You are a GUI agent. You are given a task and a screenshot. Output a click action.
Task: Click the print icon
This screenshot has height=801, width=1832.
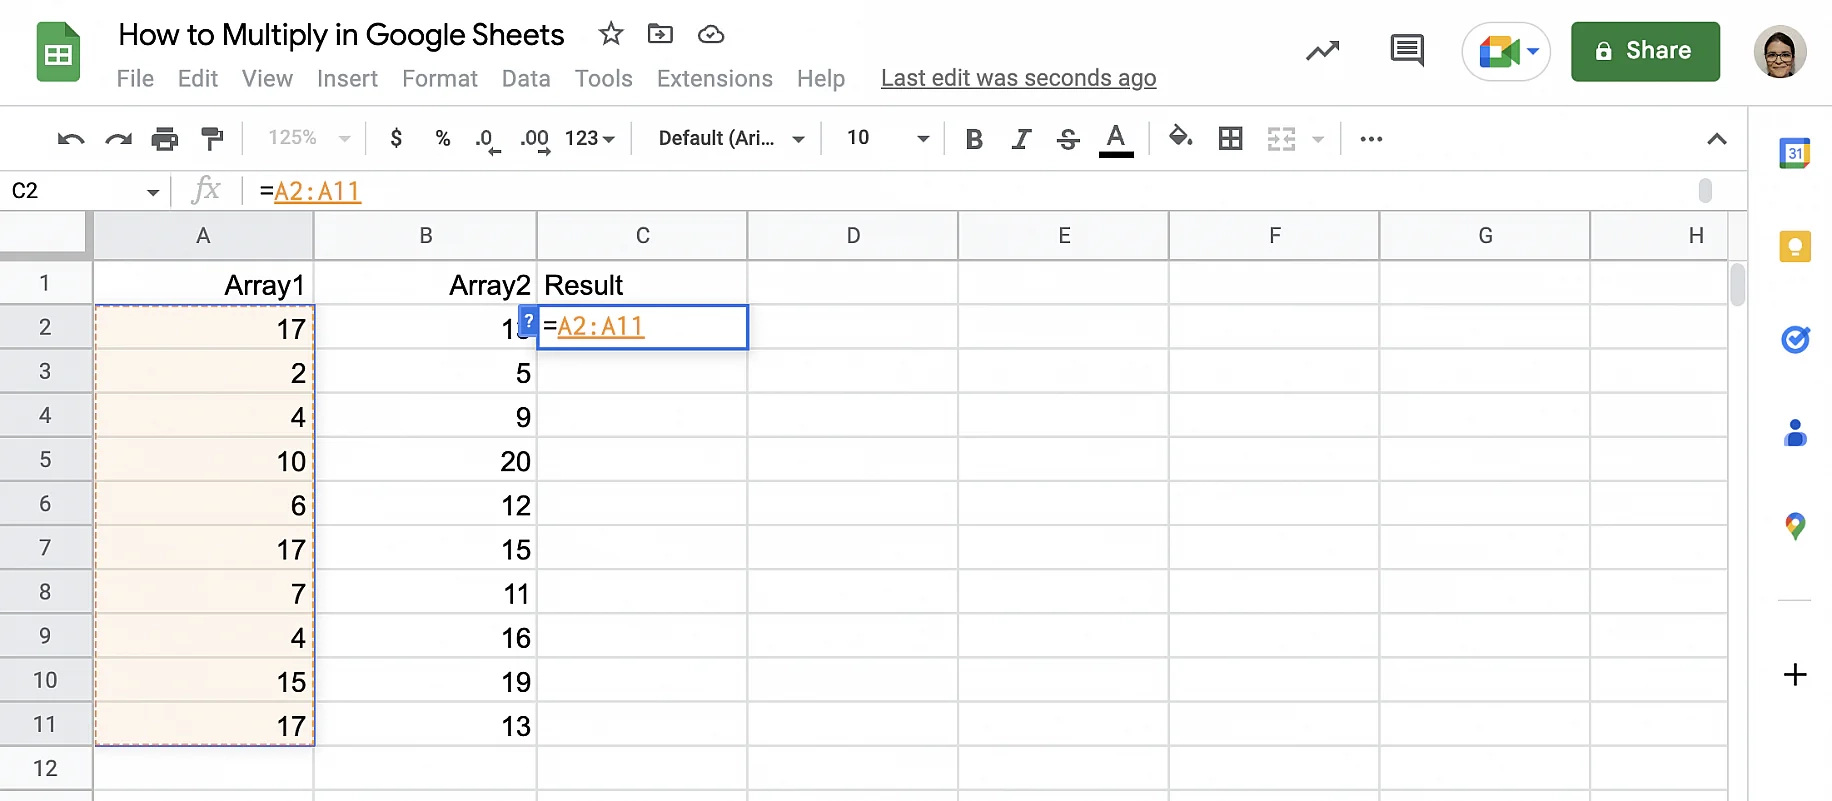click(x=164, y=139)
